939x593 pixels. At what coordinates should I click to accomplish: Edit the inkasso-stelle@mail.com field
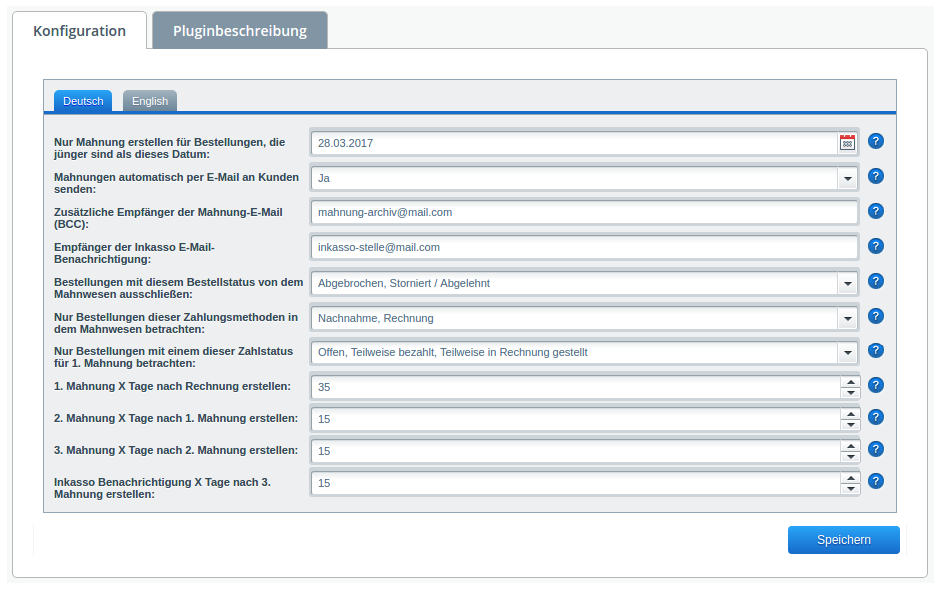point(584,247)
